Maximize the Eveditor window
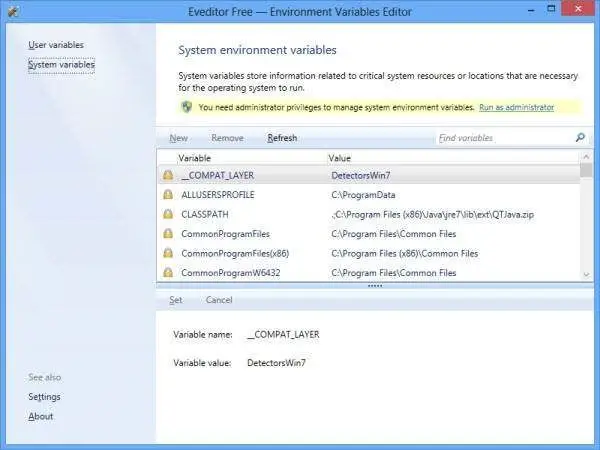Viewport: 600px width, 450px height. coord(551,9)
